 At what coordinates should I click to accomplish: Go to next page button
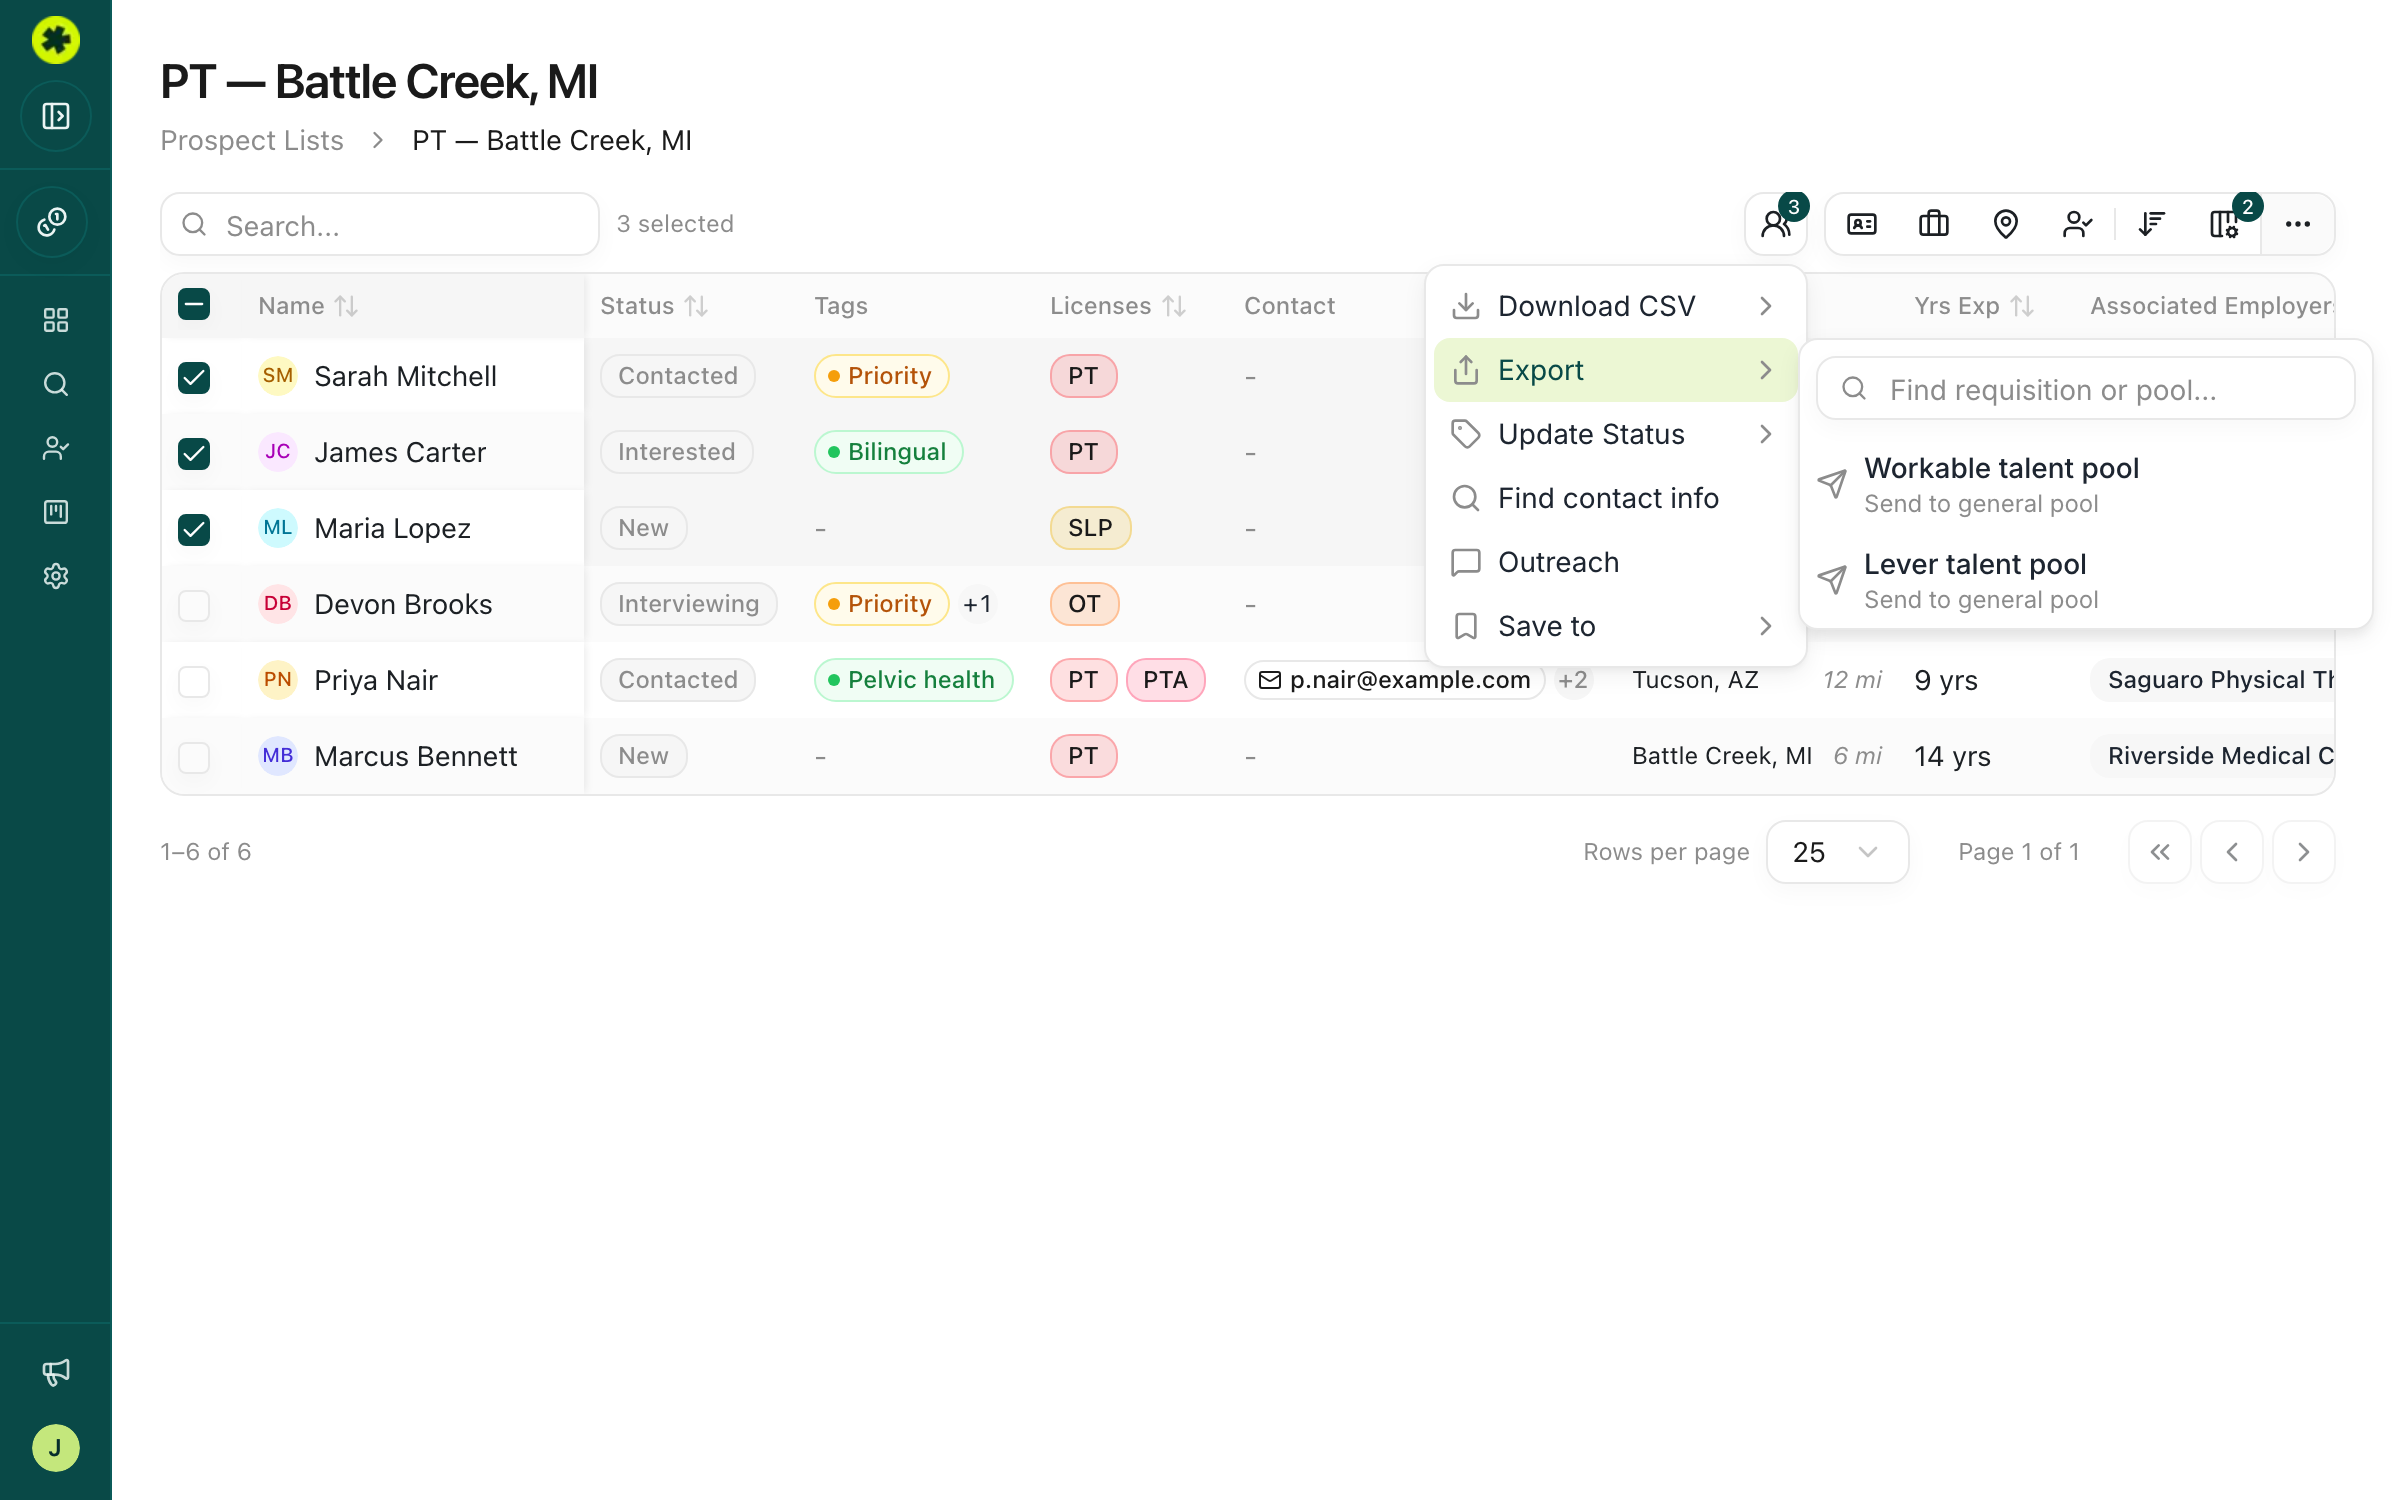(x=2304, y=852)
